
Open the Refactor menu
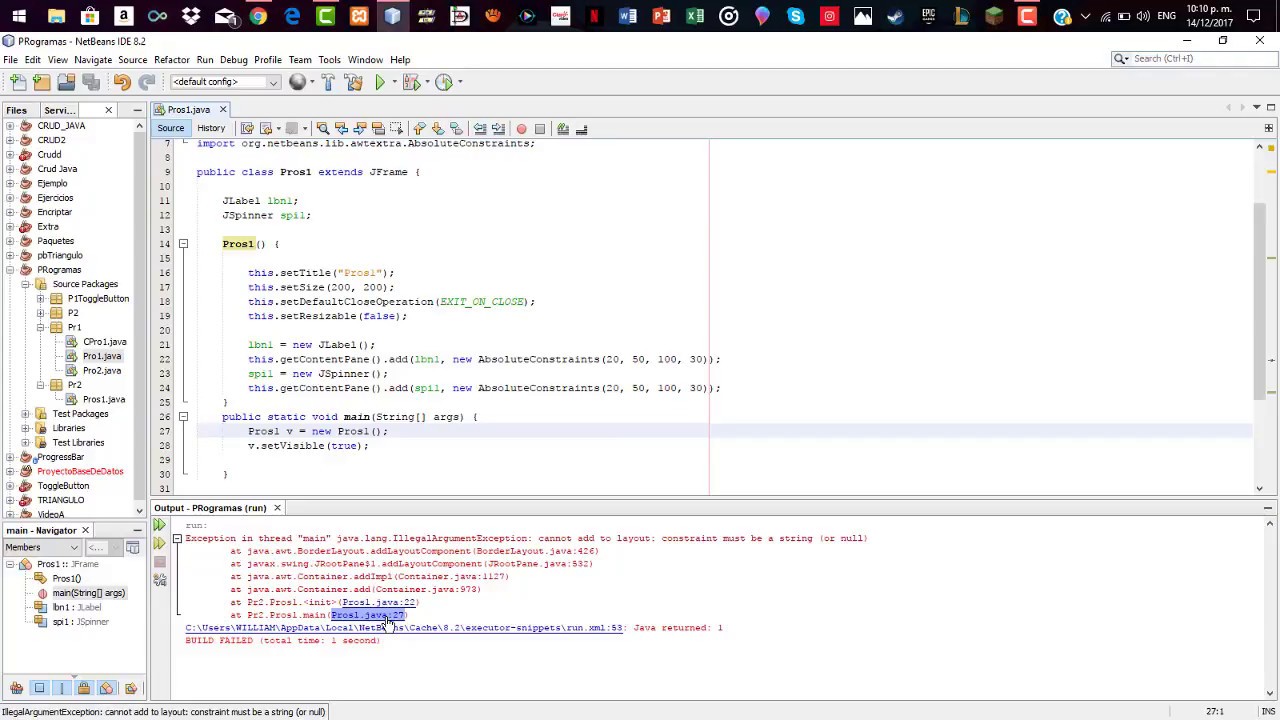tap(171, 60)
